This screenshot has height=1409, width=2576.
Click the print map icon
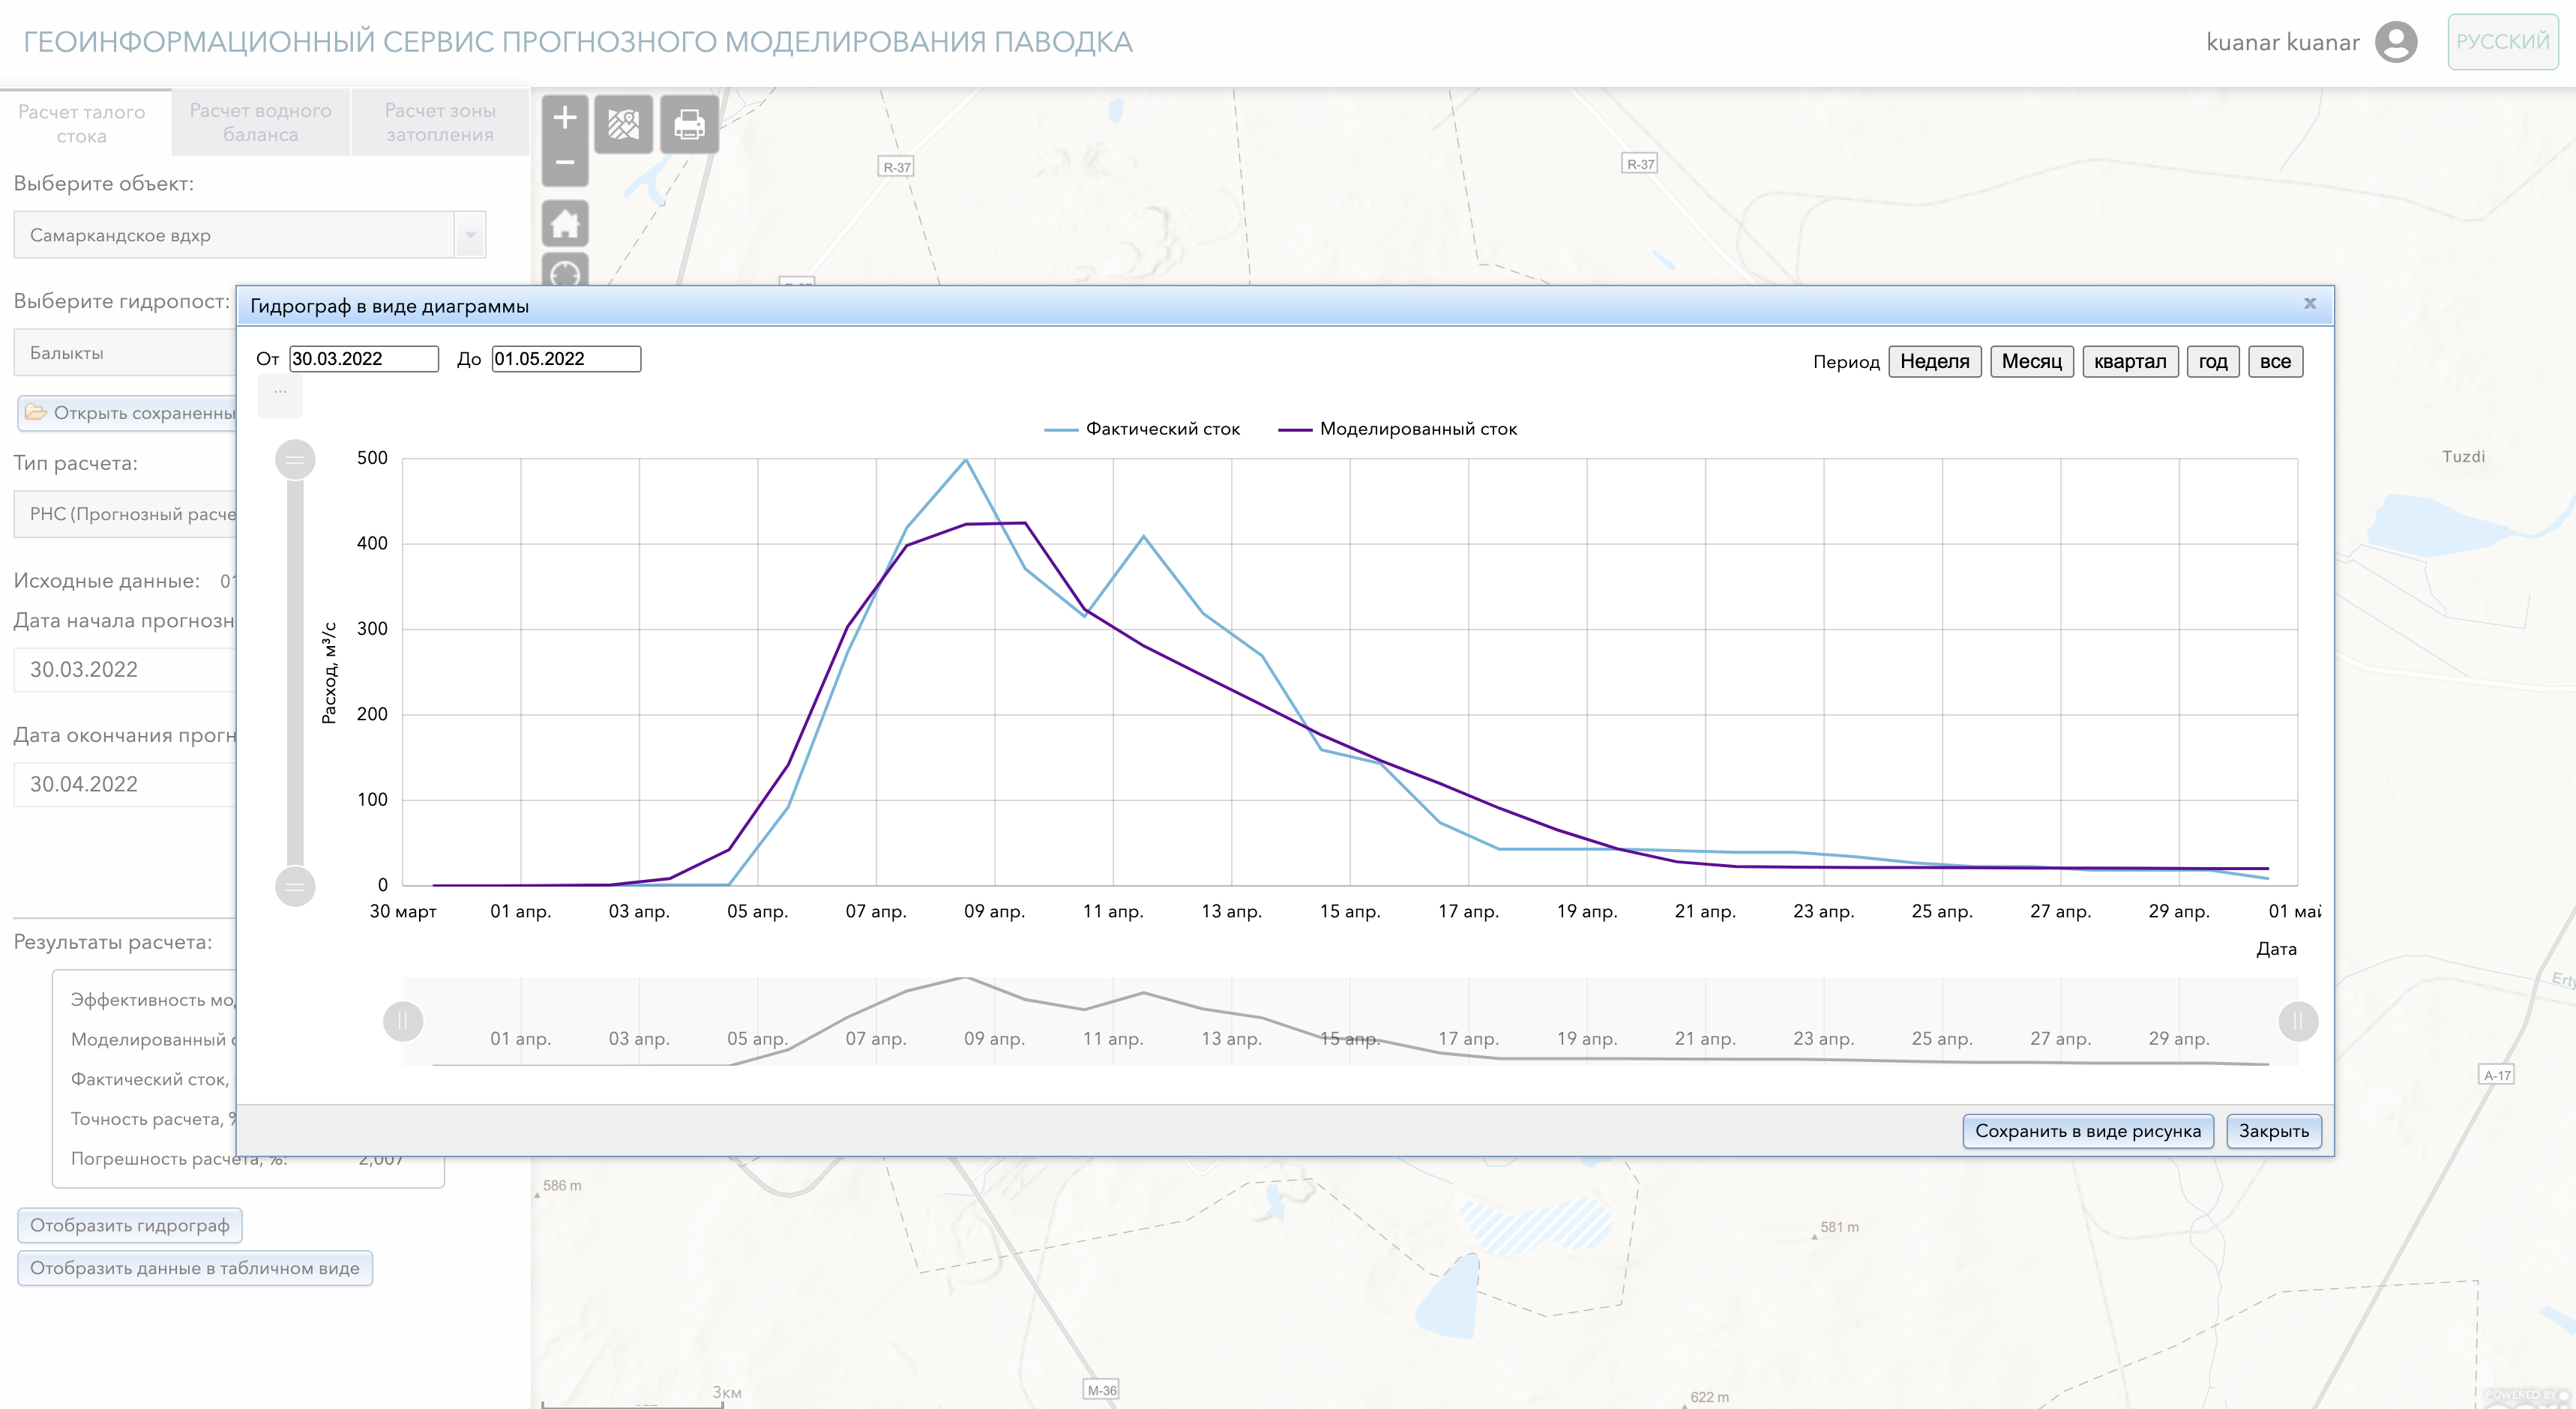(688, 124)
